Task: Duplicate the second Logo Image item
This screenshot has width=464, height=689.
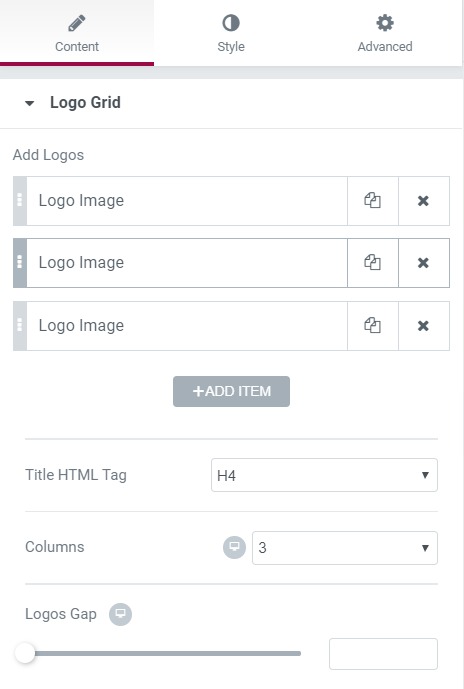Action: tap(373, 263)
